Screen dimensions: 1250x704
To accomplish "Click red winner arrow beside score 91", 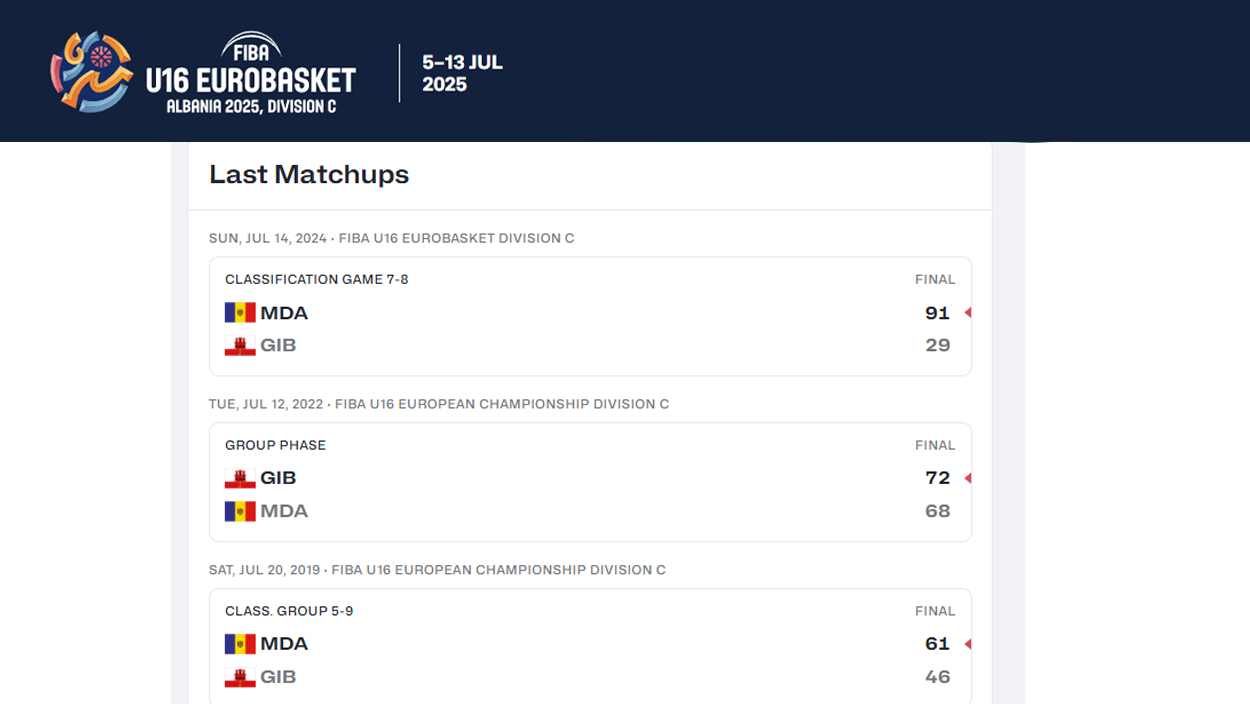I will tap(967, 313).
